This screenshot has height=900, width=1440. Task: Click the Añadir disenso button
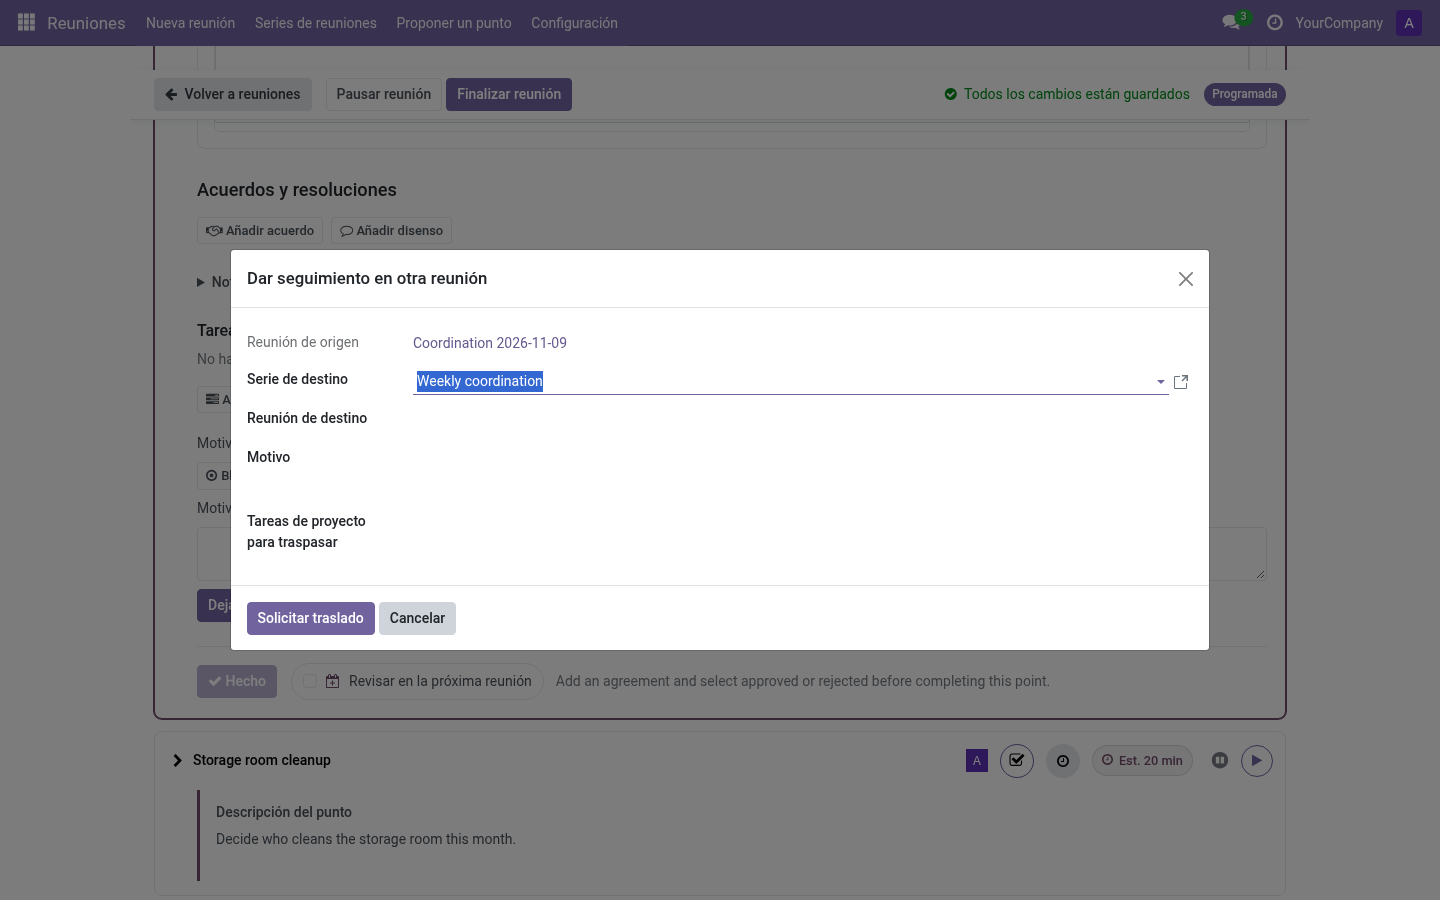click(x=391, y=231)
